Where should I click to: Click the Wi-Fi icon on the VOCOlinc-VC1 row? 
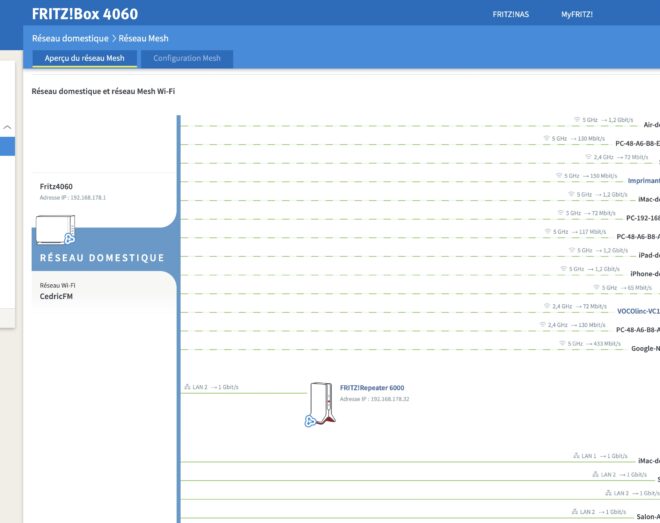point(547,306)
